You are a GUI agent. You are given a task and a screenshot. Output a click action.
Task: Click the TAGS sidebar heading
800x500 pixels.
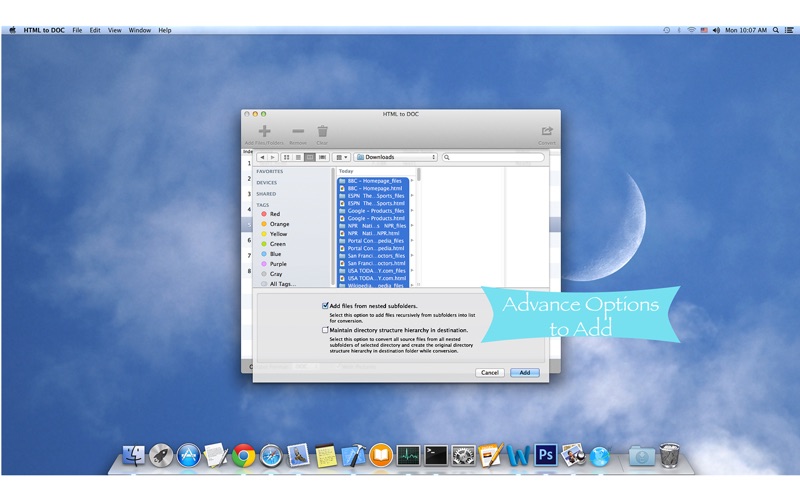(262, 205)
